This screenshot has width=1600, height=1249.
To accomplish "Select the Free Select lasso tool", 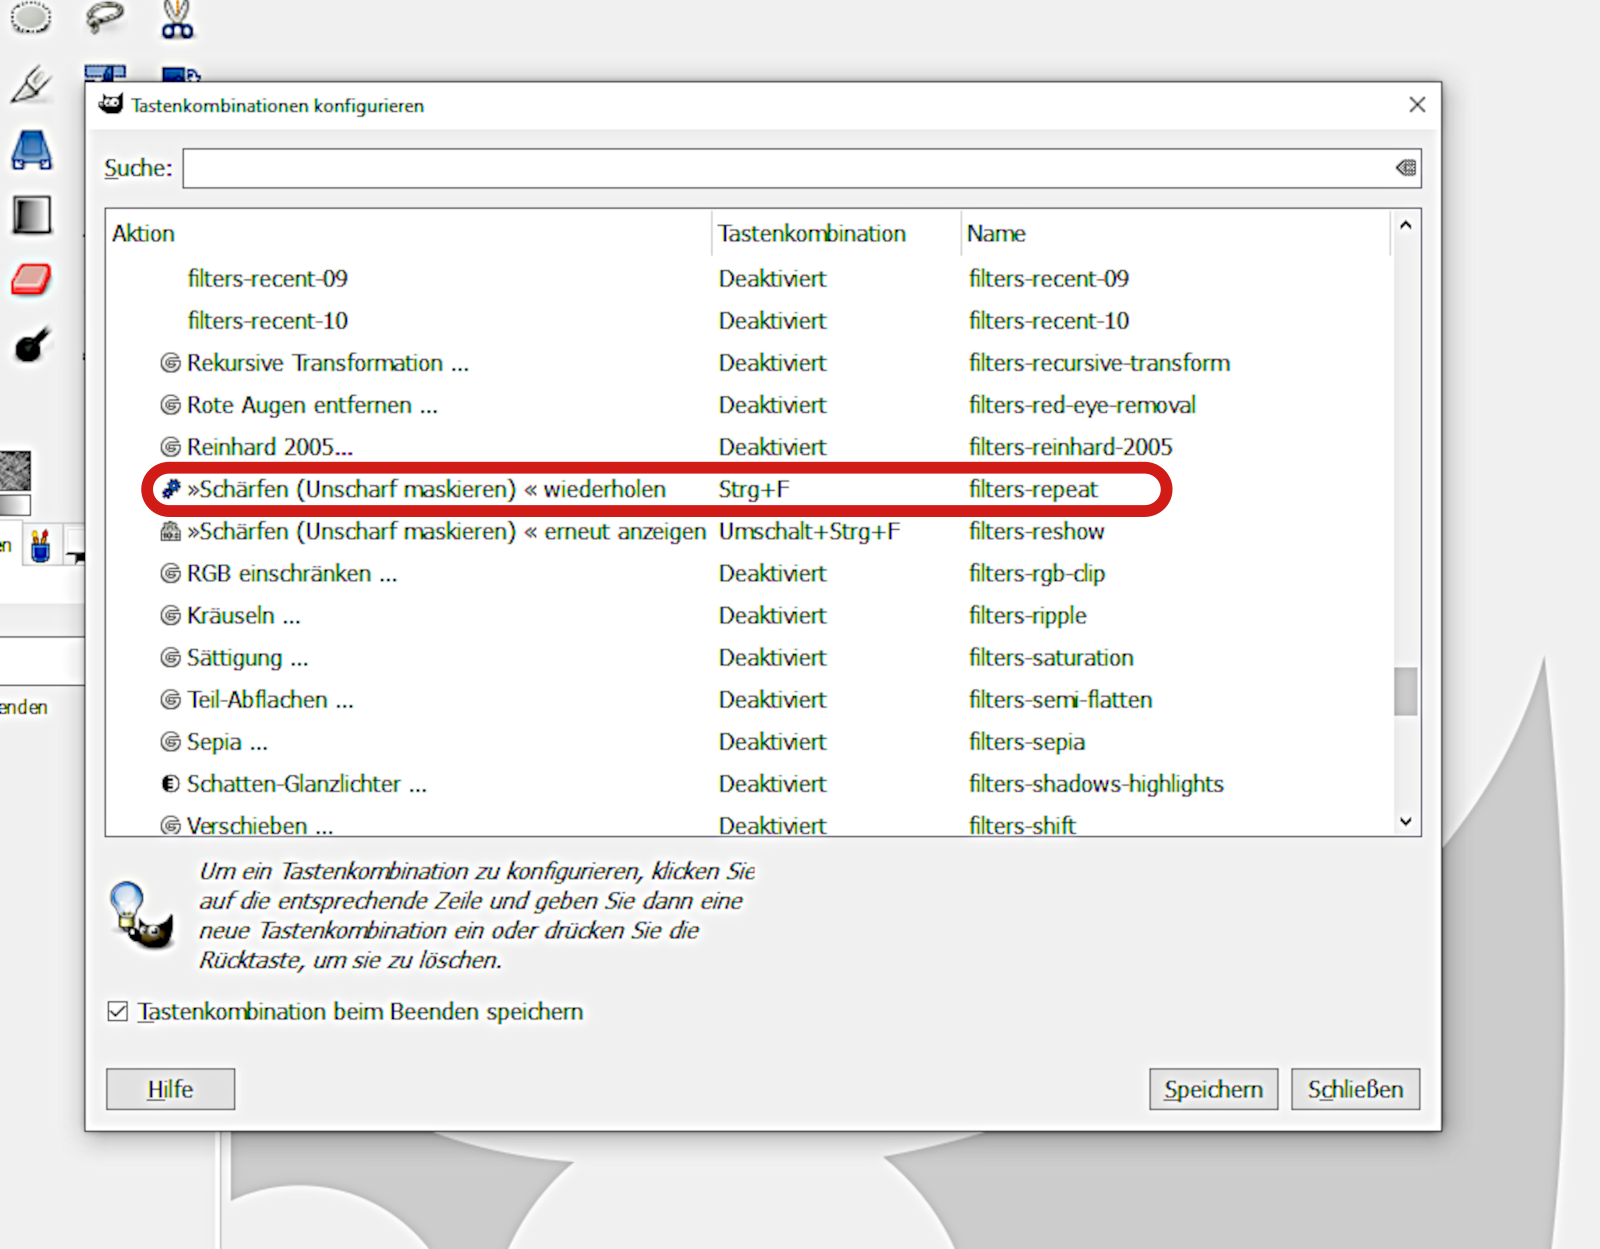I will (x=104, y=17).
